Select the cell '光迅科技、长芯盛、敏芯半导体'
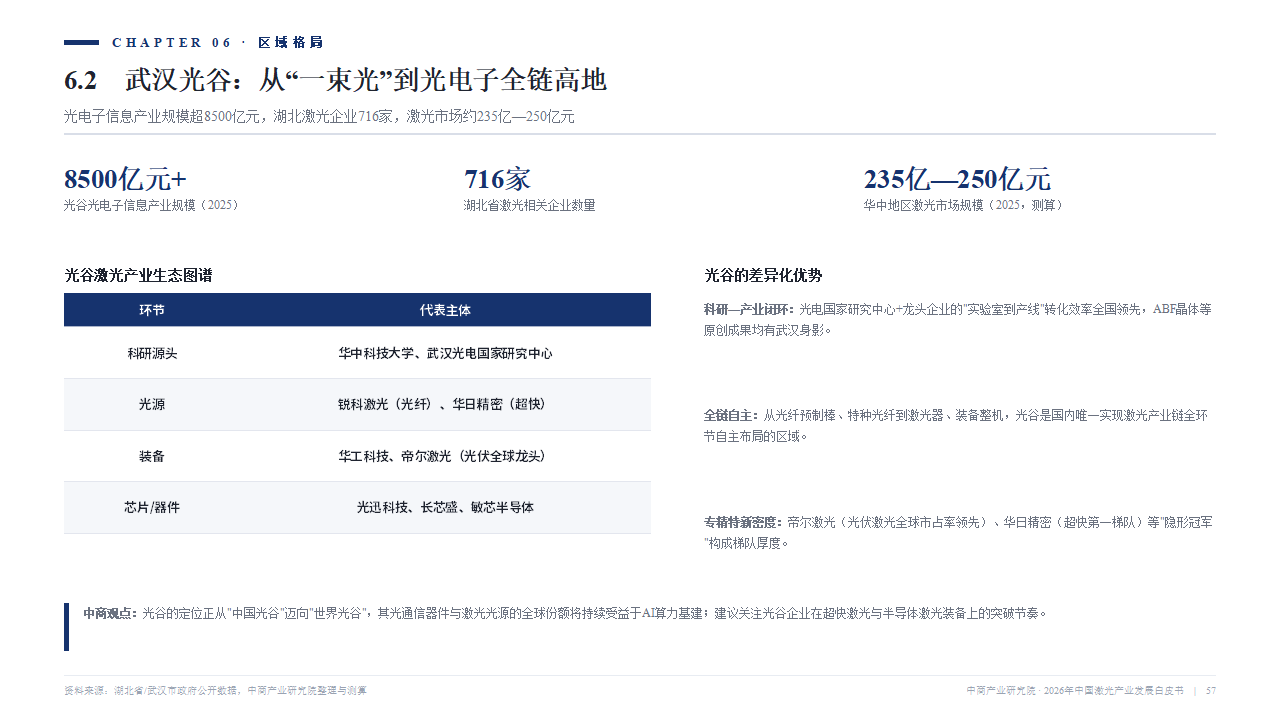The height and width of the screenshot is (720, 1280). 445,508
